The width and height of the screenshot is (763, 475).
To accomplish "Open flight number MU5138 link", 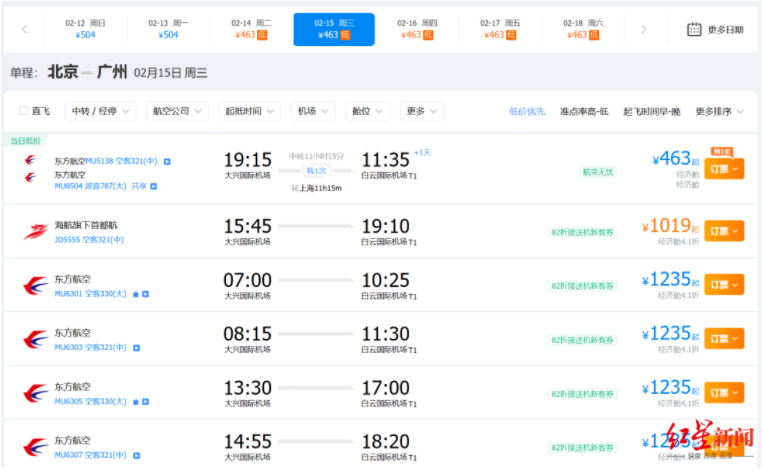I will [99, 161].
